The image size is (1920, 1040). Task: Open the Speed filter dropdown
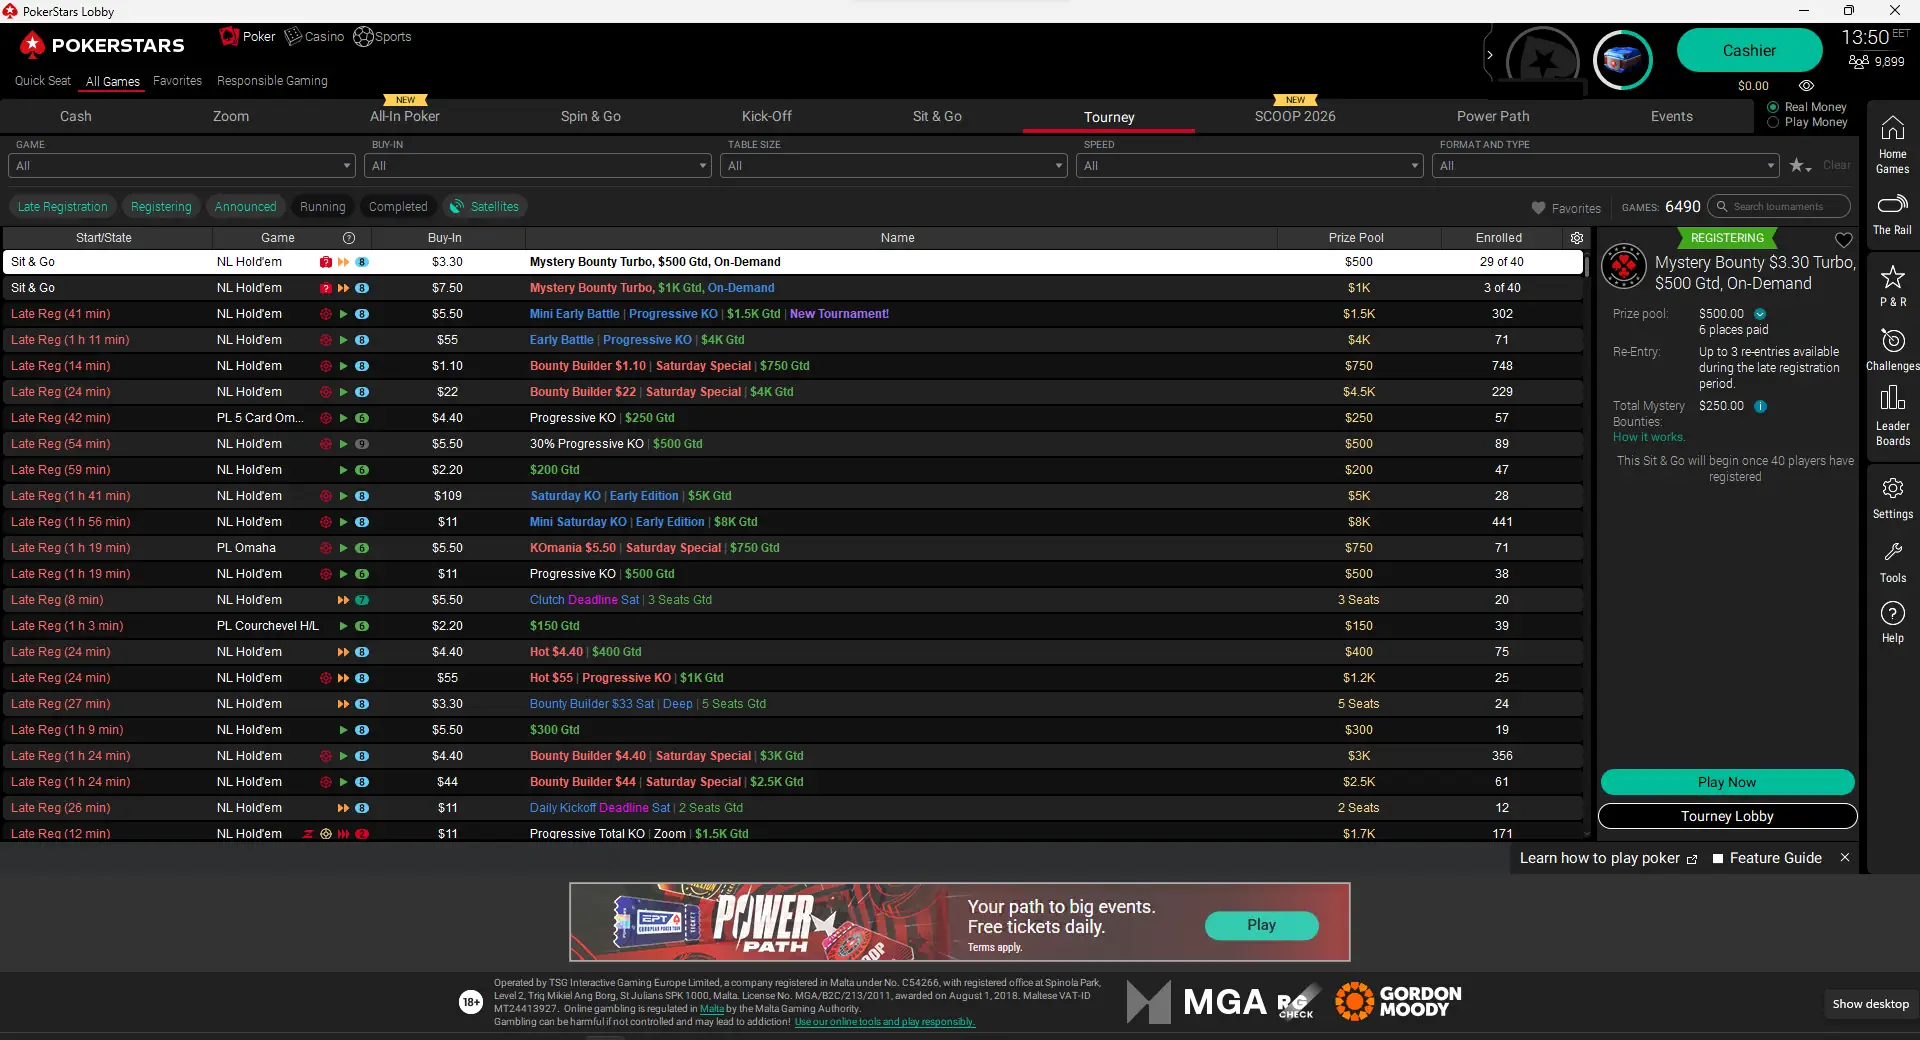(x=1249, y=165)
